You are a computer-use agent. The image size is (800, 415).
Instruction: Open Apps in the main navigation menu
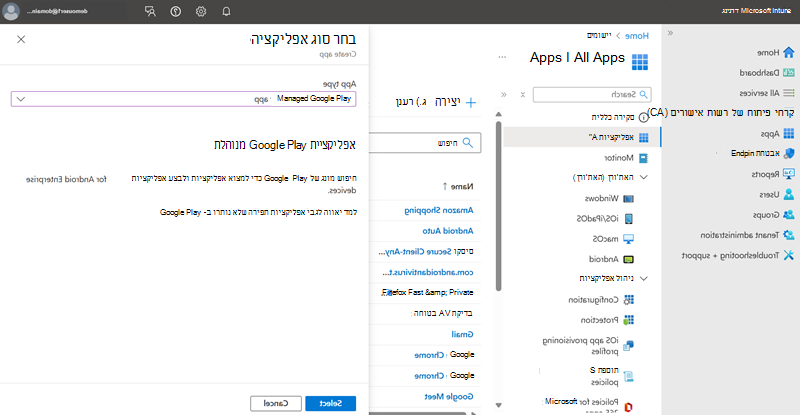click(777, 134)
